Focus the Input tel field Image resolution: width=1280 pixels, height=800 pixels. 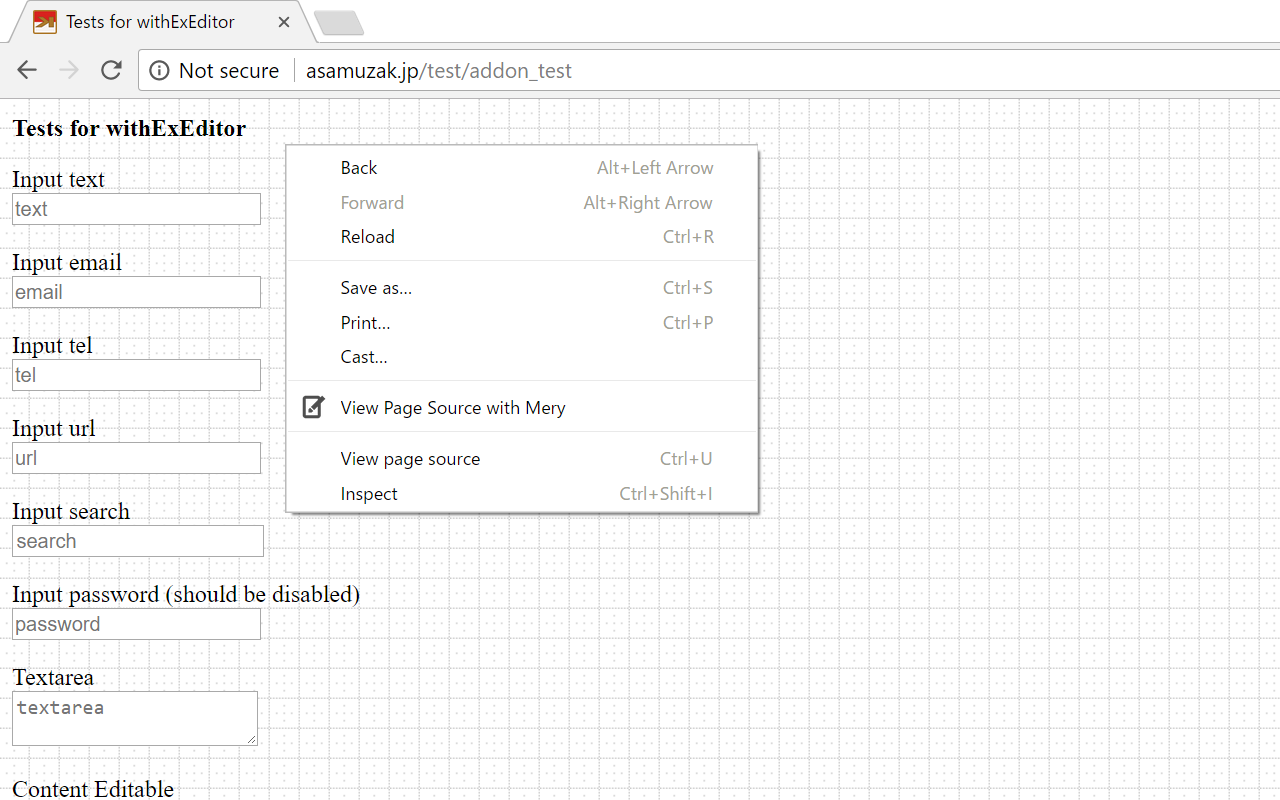(x=136, y=375)
